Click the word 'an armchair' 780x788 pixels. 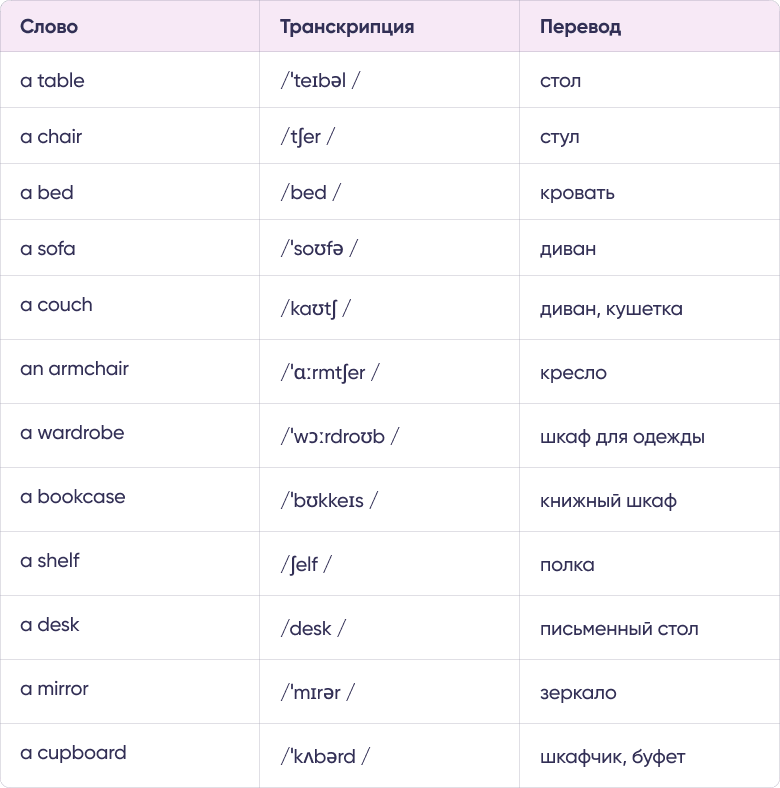pyautogui.click(x=74, y=369)
